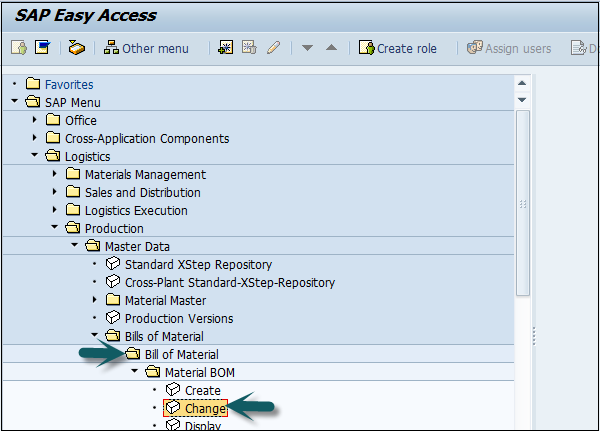The height and width of the screenshot is (431, 600).
Task: Click the move favorite down arrow
Action: point(308,48)
